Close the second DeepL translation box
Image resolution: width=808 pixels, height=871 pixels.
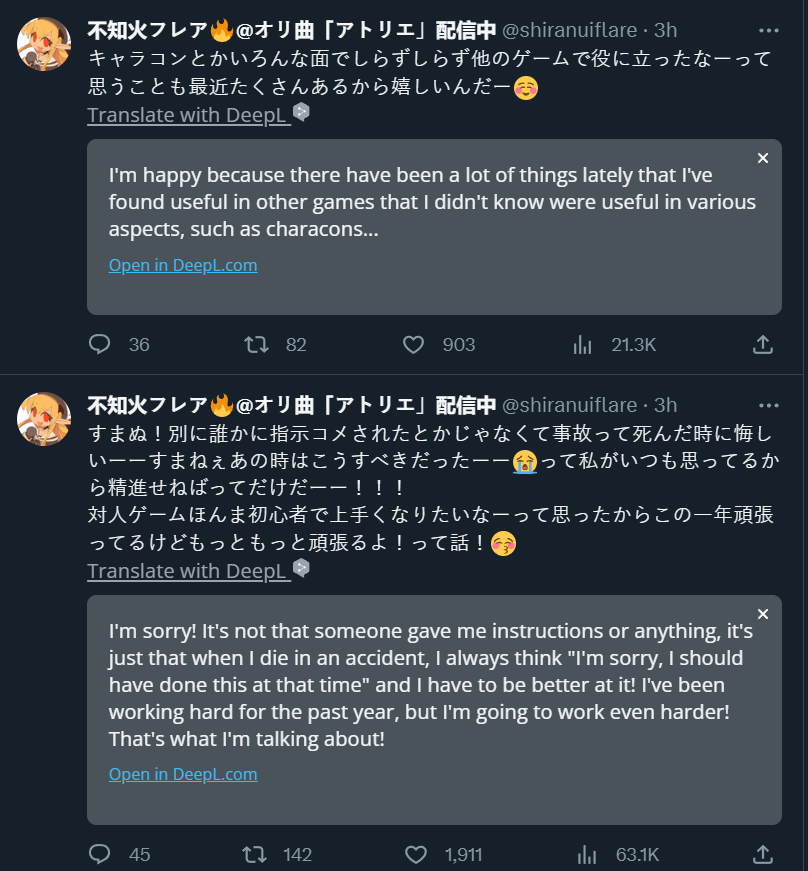(763, 614)
